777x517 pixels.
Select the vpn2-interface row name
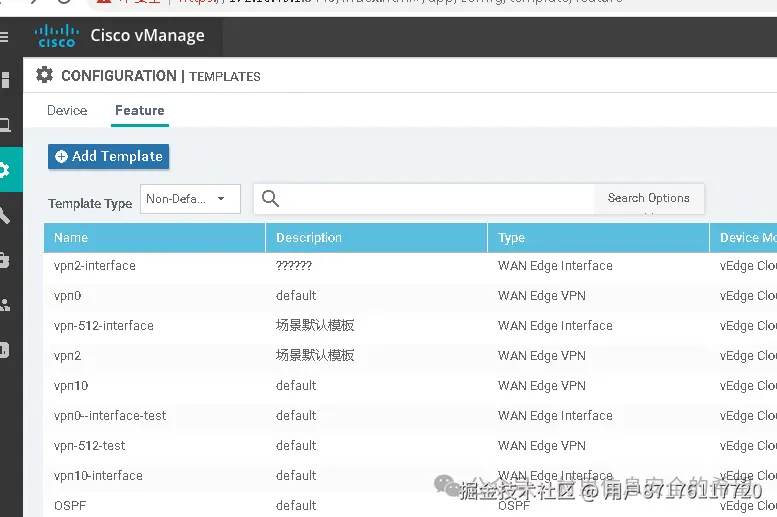95,266
